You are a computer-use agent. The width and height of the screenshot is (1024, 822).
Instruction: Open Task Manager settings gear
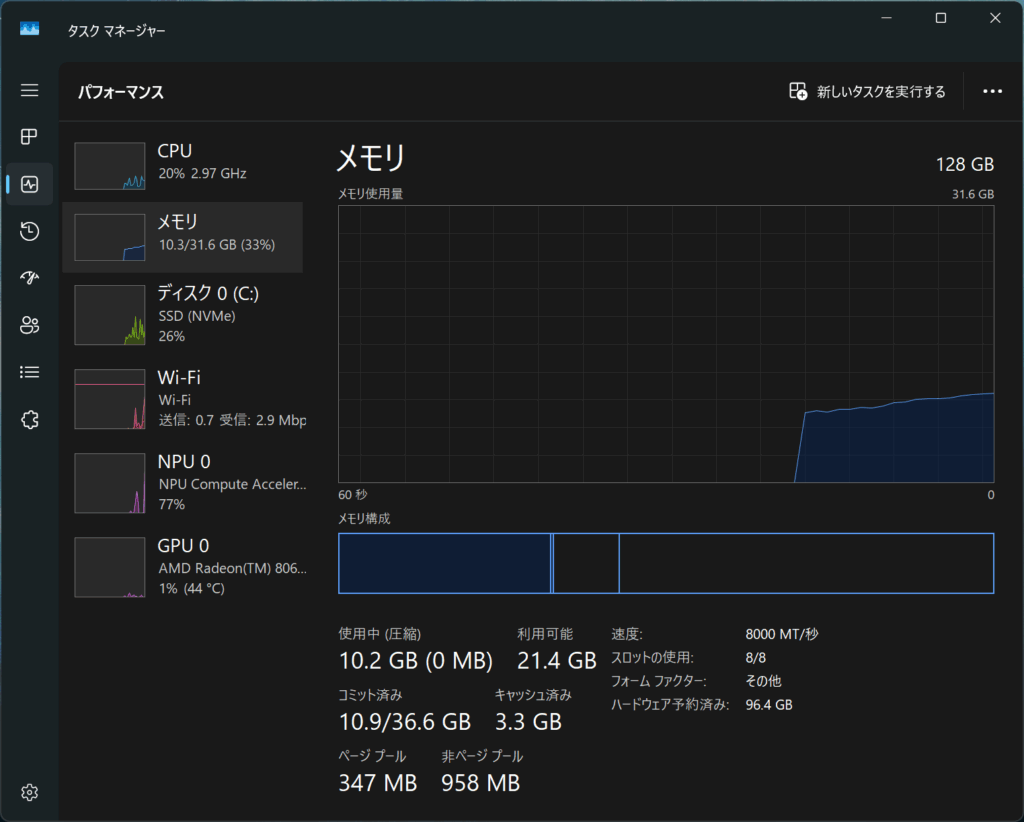tap(29, 793)
